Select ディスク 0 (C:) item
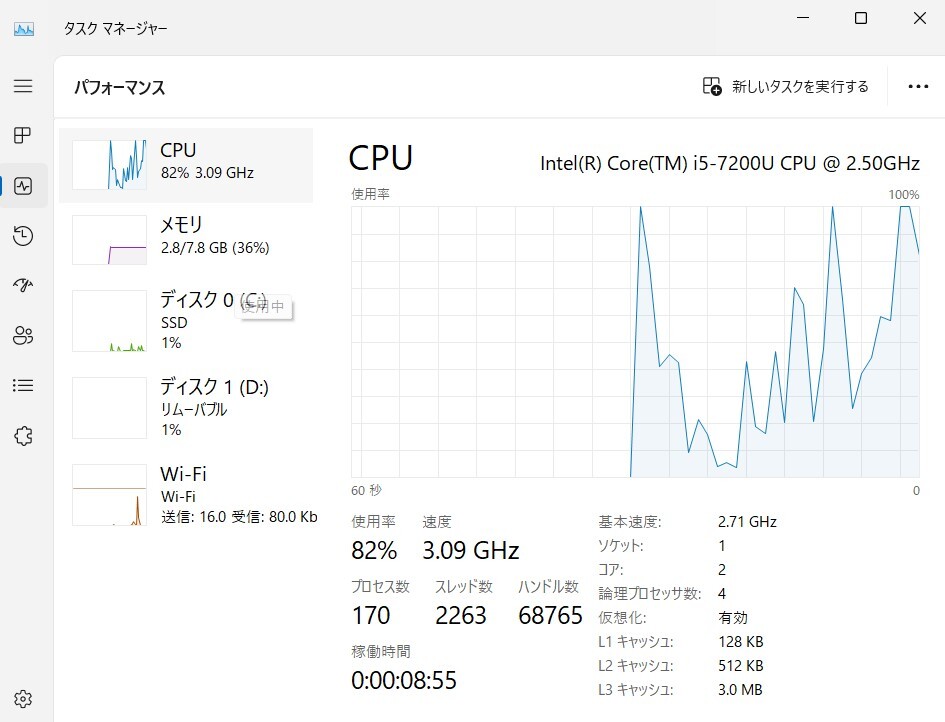 tap(186, 321)
